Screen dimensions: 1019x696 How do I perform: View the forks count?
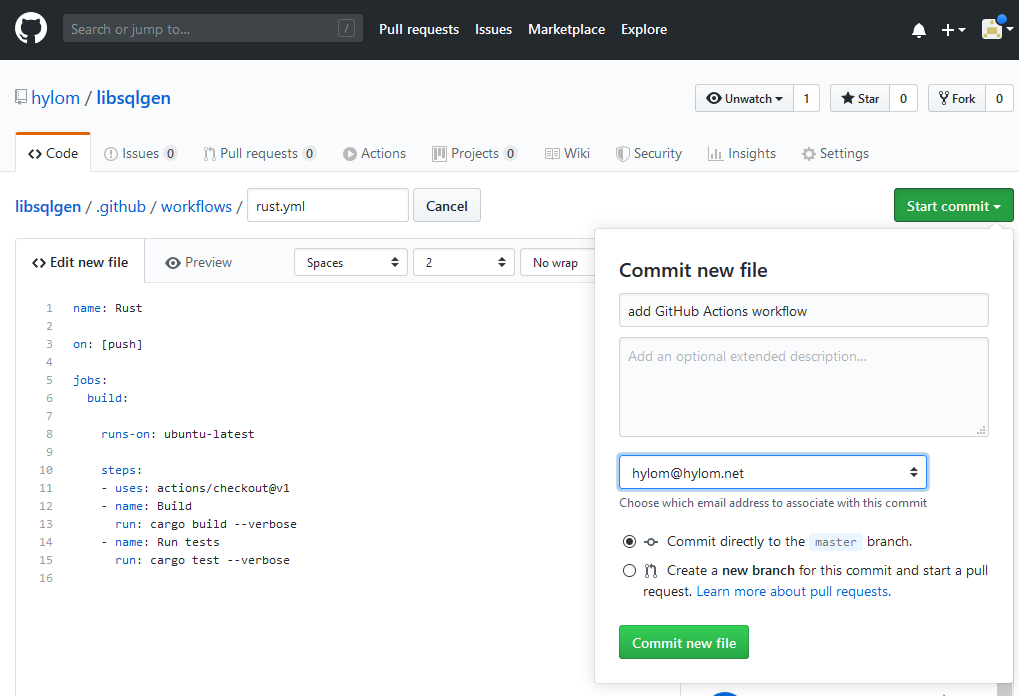[x=1000, y=98]
